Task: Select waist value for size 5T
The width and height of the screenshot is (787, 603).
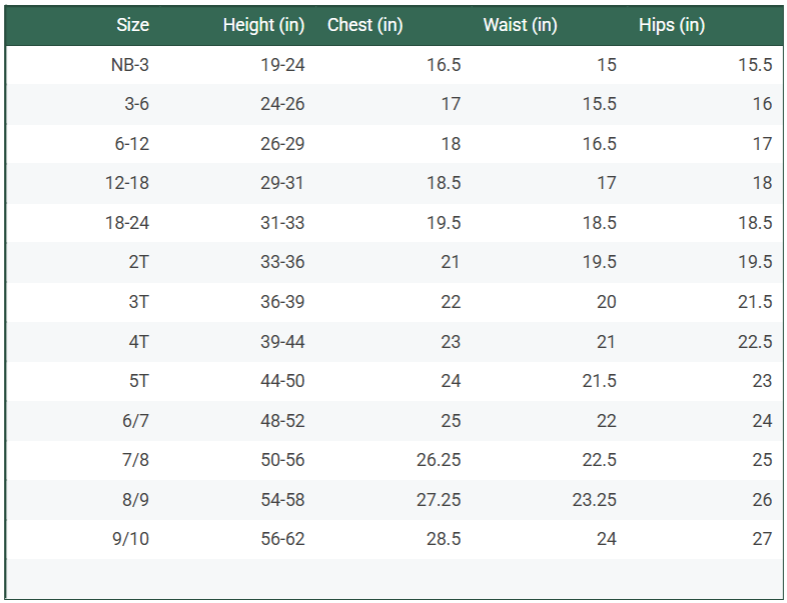Action: [599, 381]
